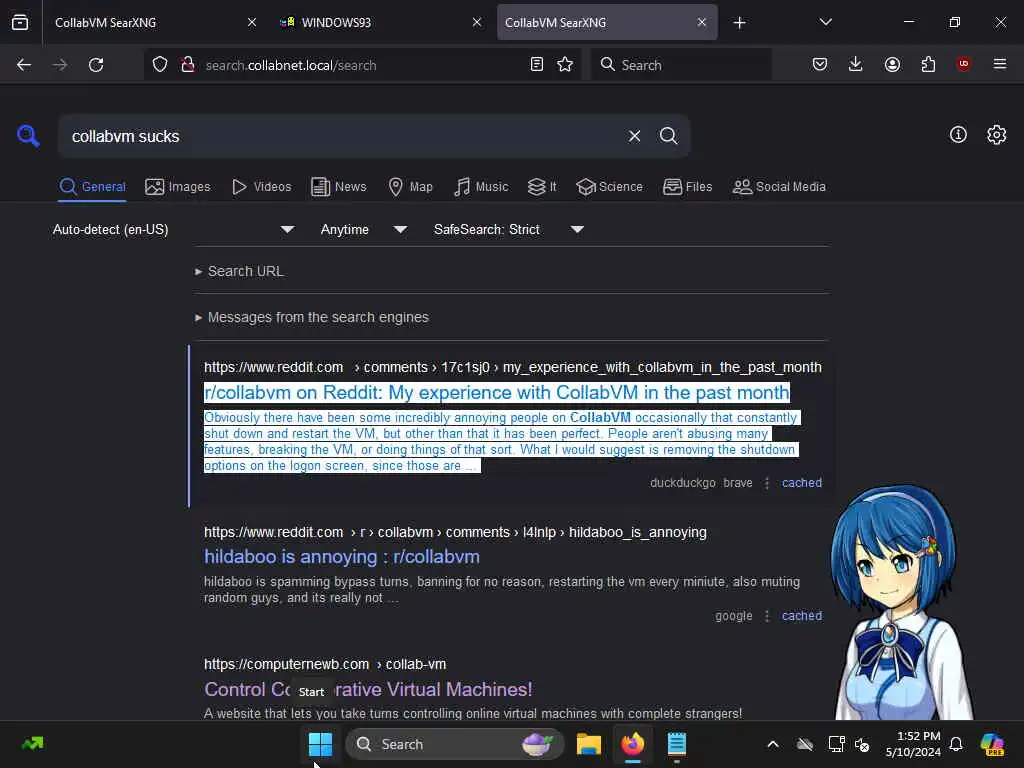Viewport: 1024px width, 768px height.
Task: Open the notification bell
Action: pyautogui.click(x=956, y=744)
